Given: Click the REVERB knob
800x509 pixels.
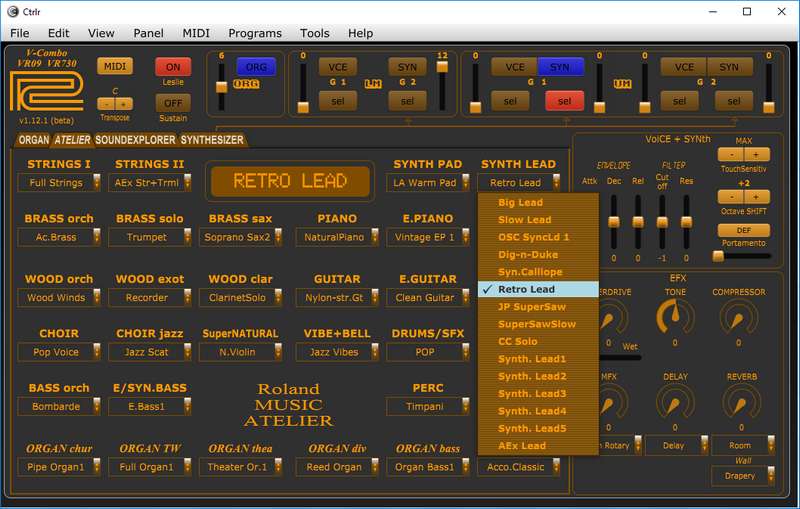Looking at the screenshot, I should [x=741, y=402].
